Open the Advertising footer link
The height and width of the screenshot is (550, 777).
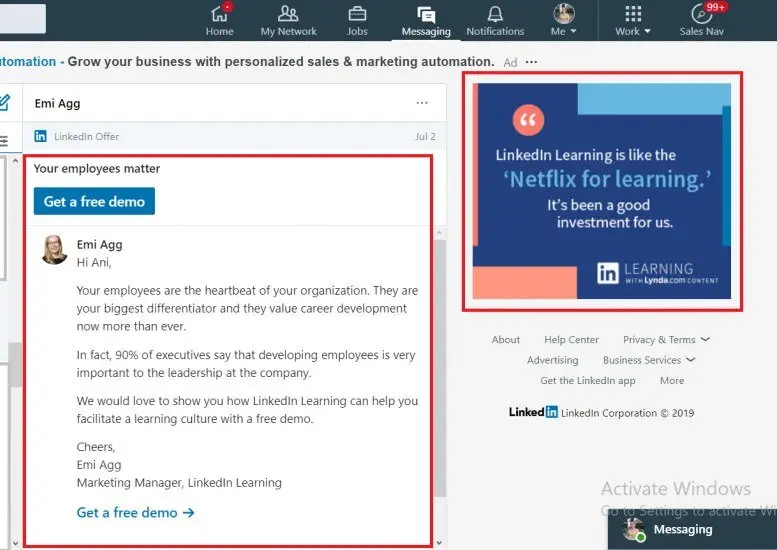pyautogui.click(x=553, y=360)
